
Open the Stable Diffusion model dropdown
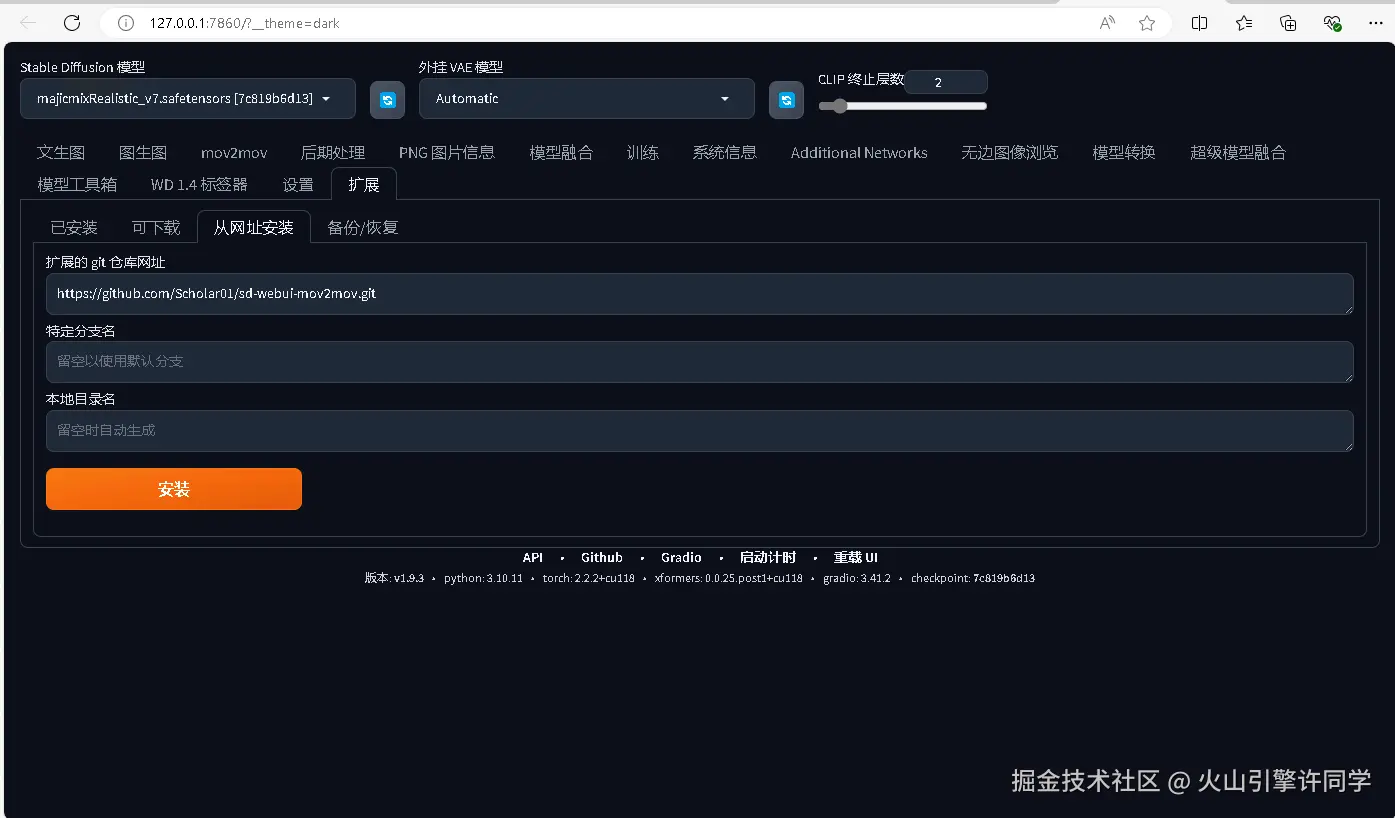point(188,99)
